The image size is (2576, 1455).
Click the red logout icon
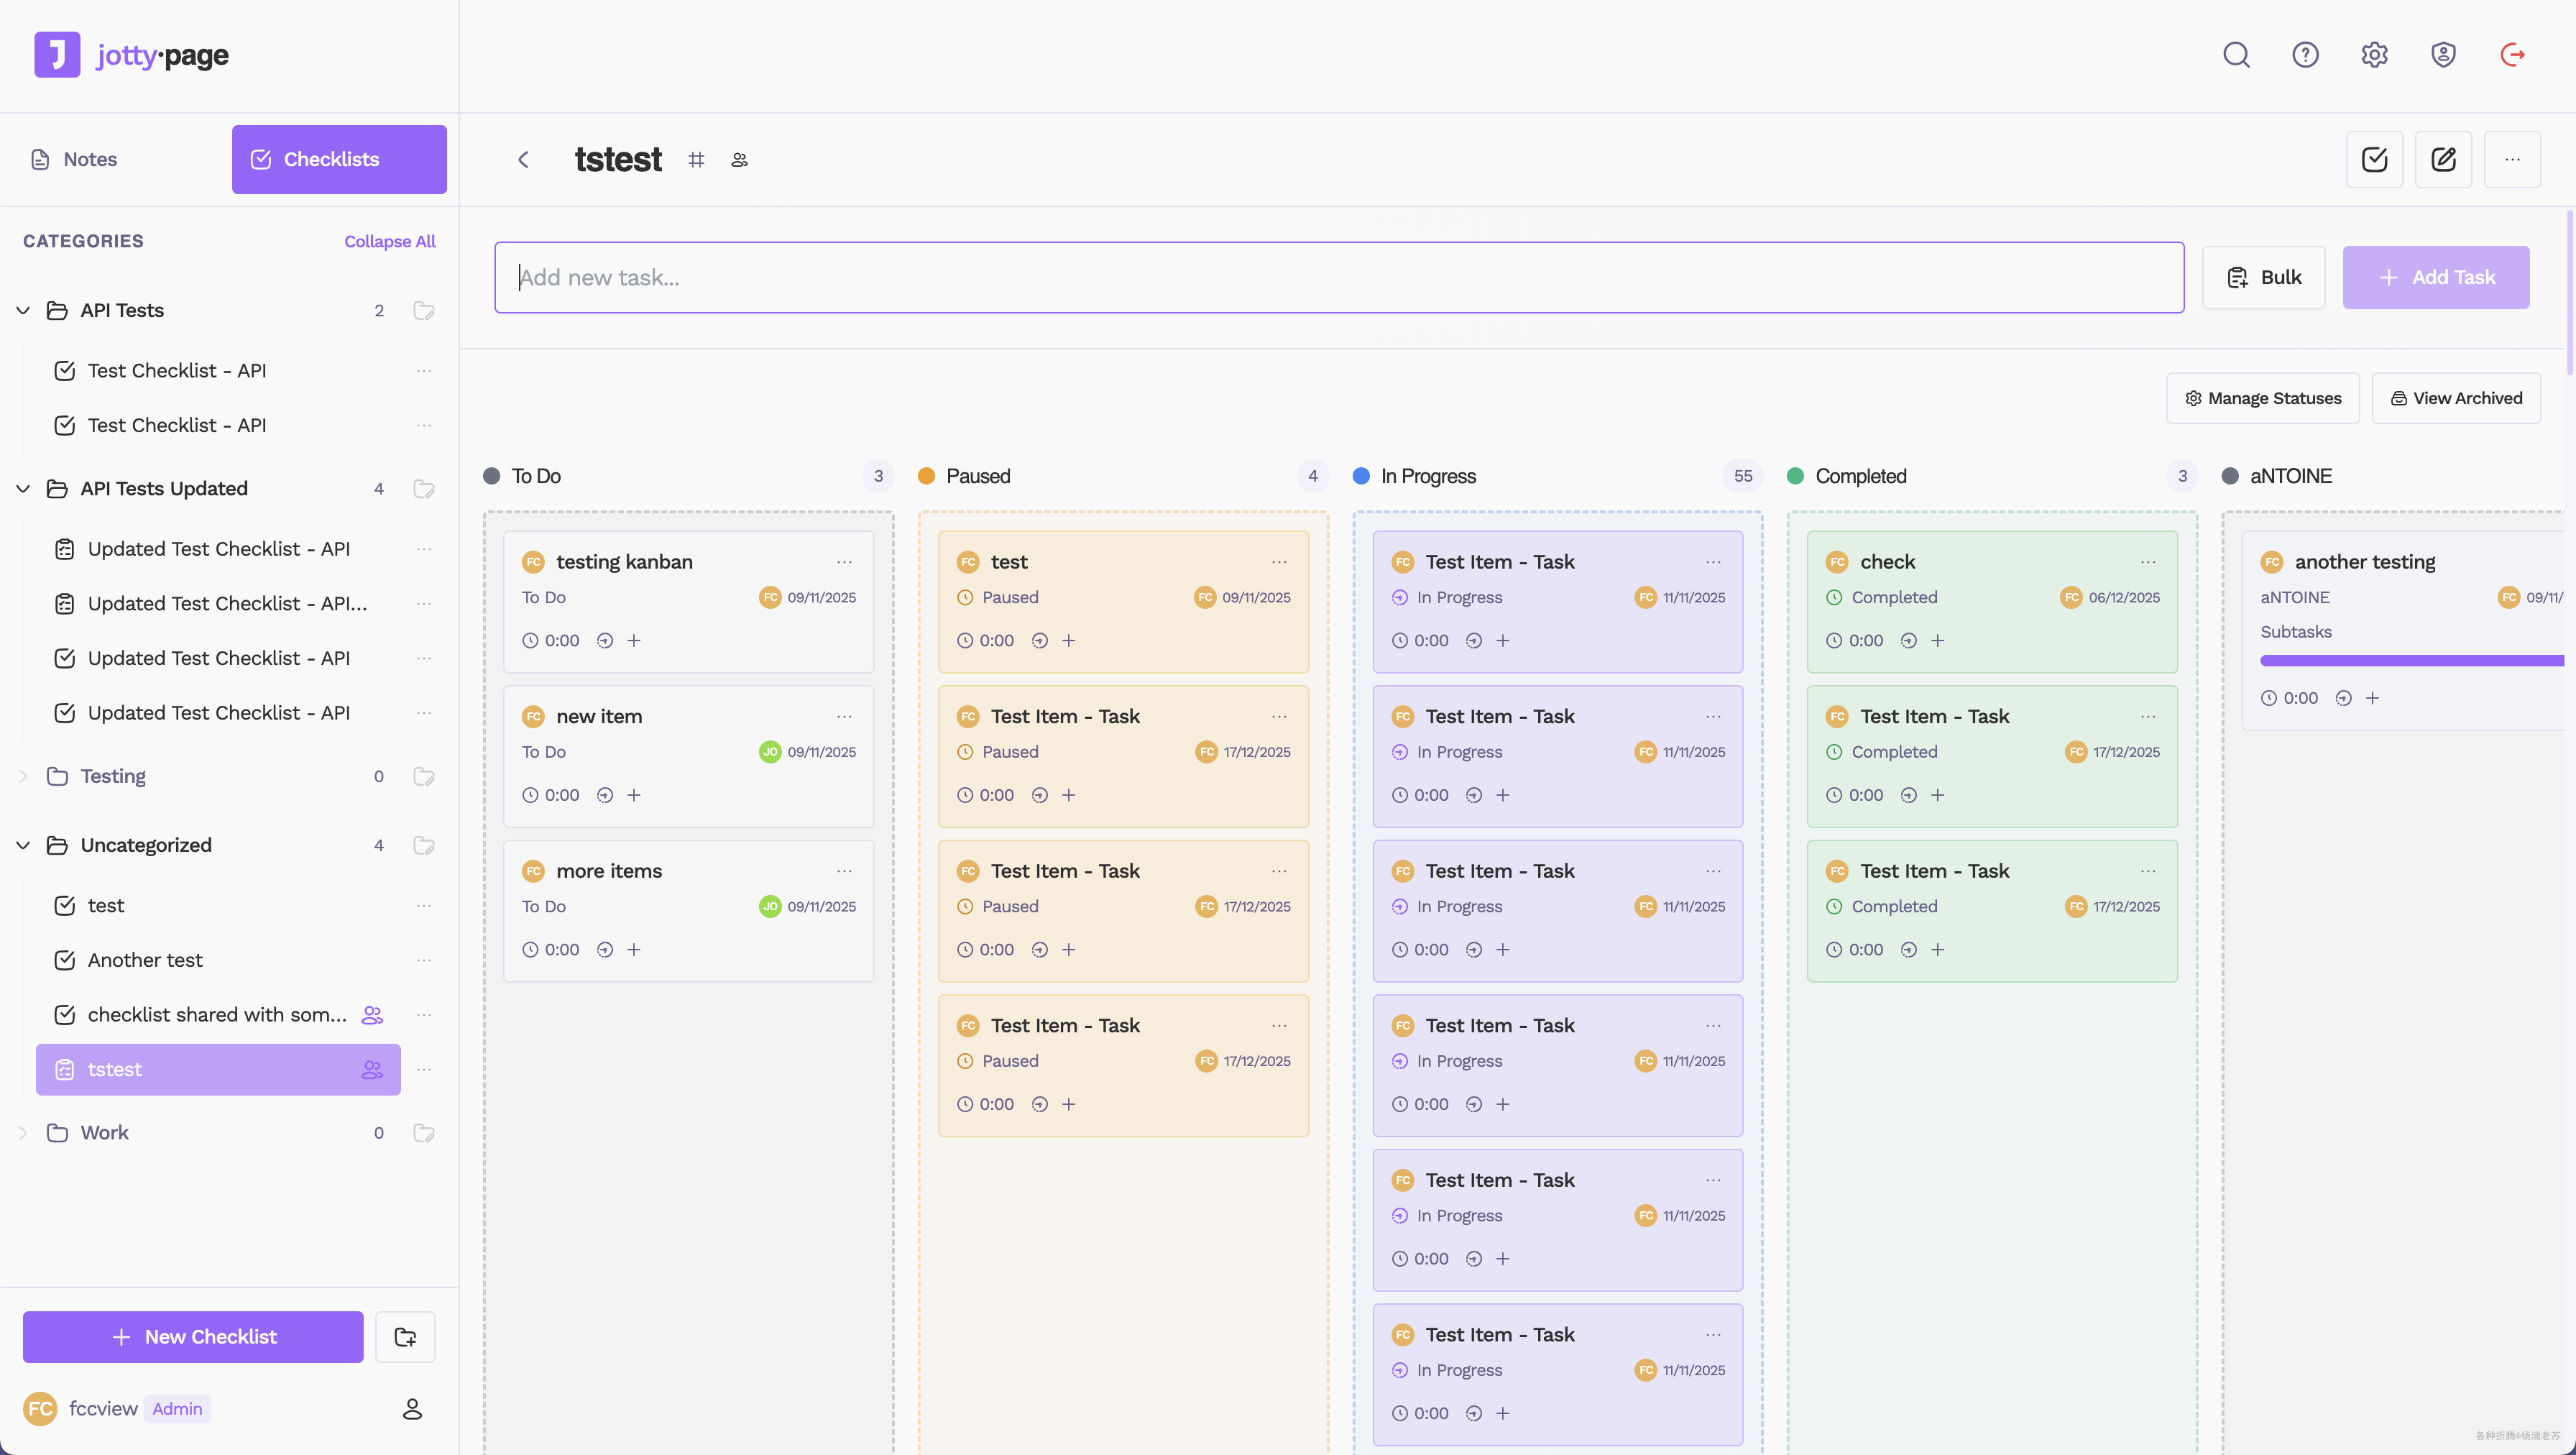[2512, 55]
